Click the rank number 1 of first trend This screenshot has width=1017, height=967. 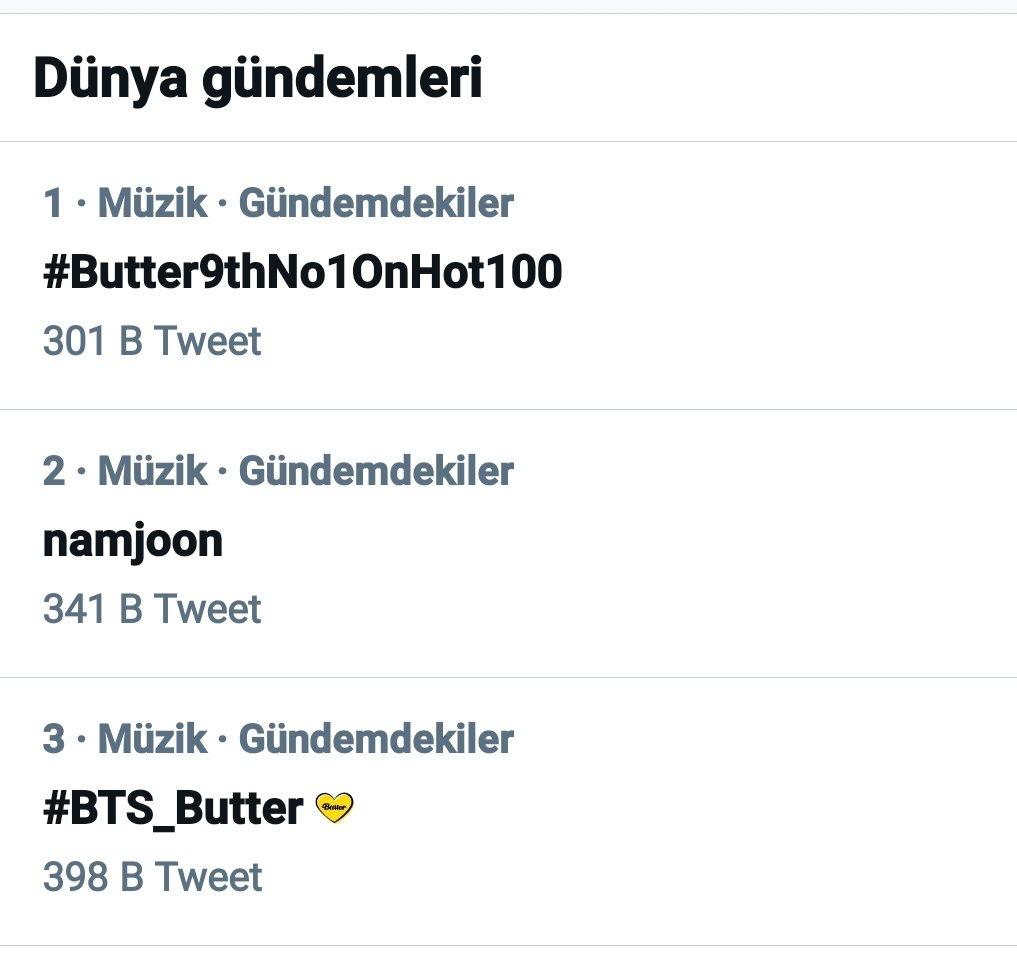[53, 203]
